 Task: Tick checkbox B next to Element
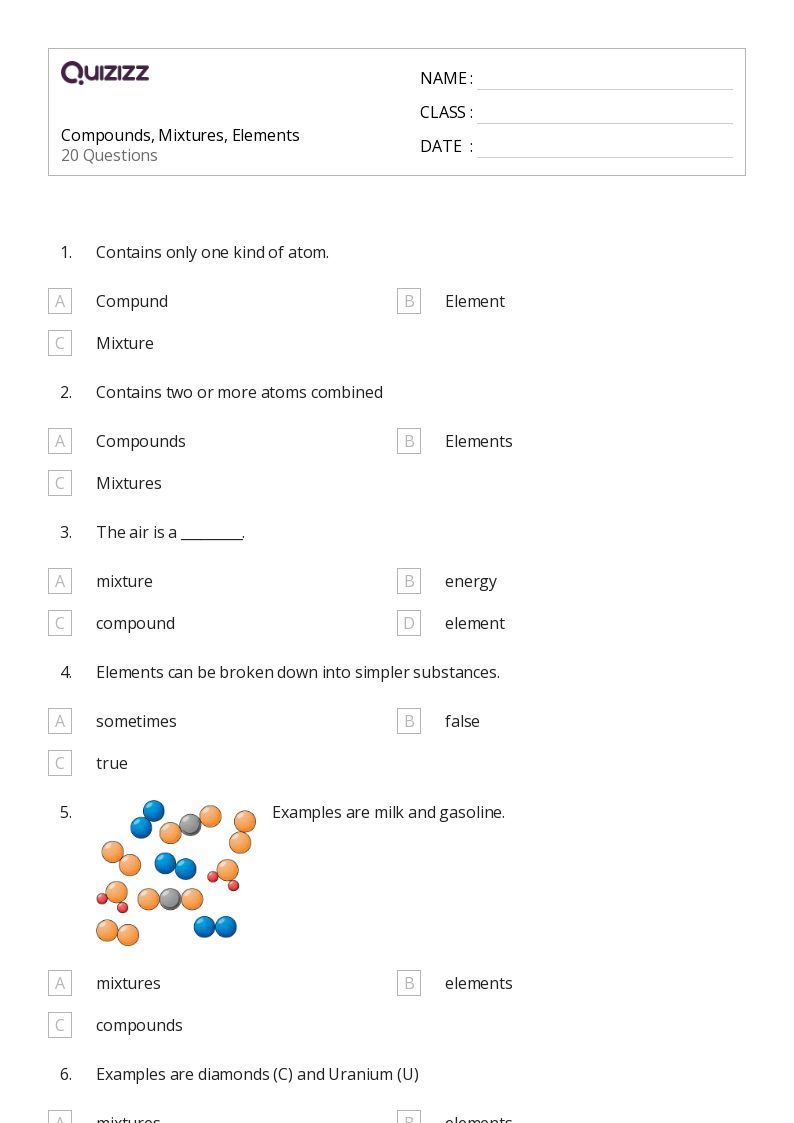tap(409, 302)
